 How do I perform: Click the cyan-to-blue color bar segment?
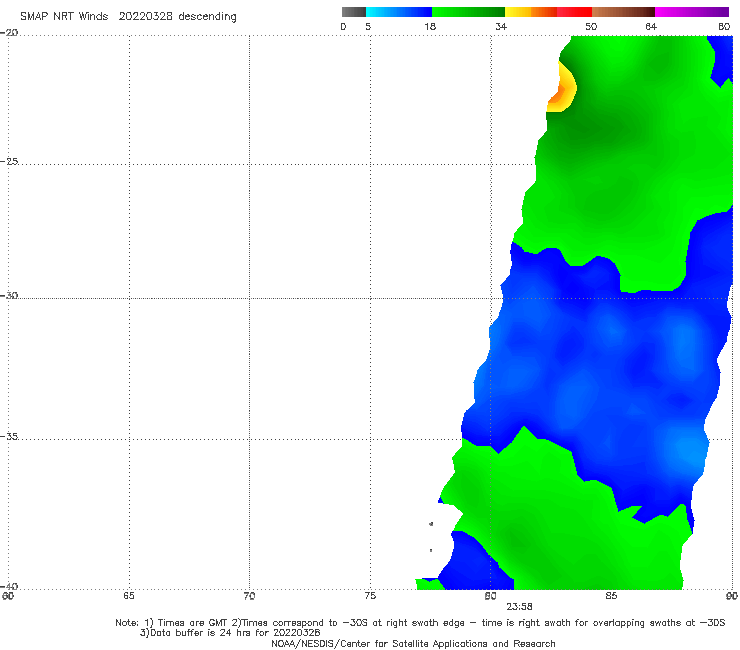tap(399, 12)
